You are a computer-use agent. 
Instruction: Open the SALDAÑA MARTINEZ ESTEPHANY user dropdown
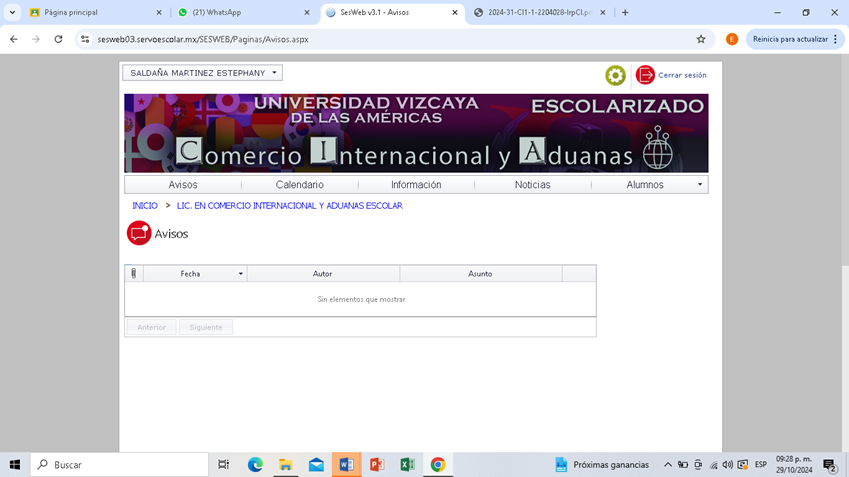203,73
